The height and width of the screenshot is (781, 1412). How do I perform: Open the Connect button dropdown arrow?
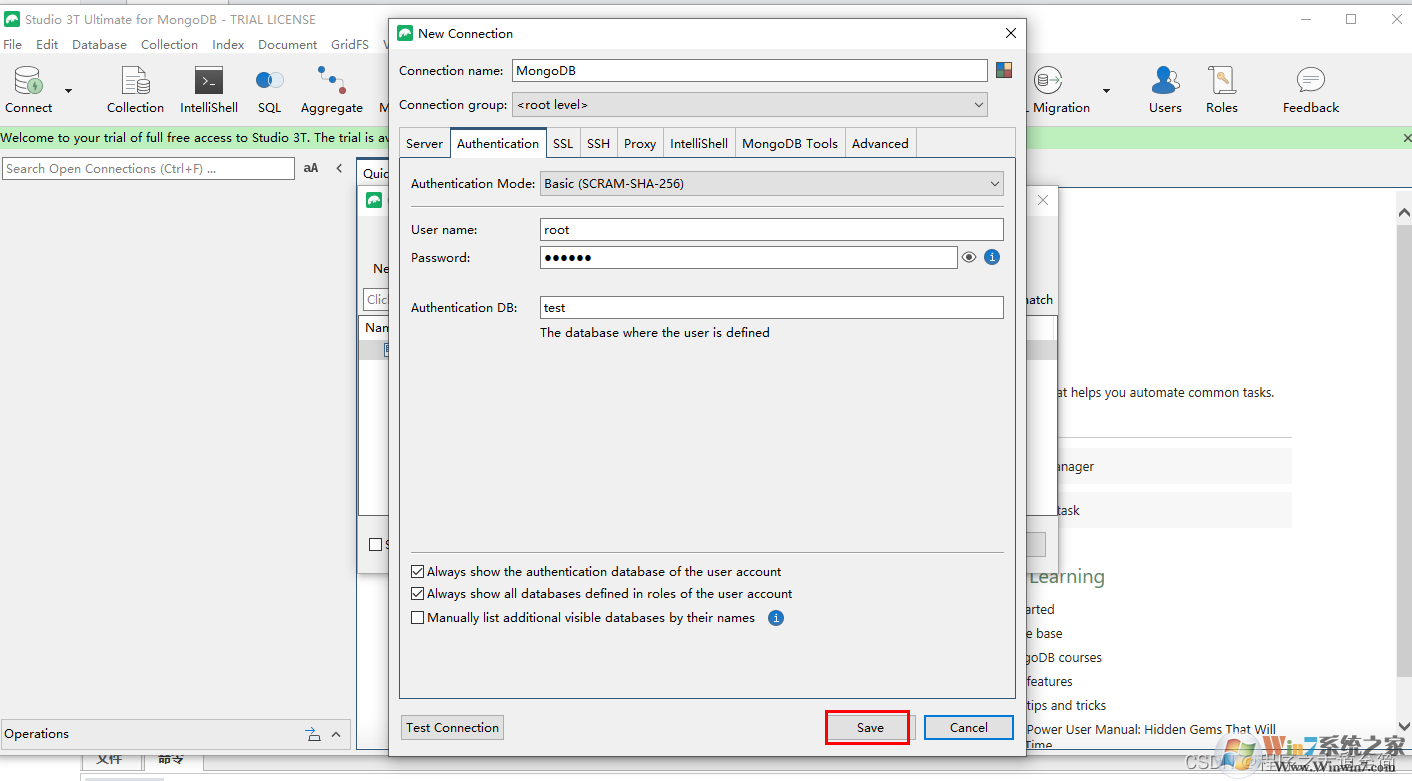click(x=69, y=91)
